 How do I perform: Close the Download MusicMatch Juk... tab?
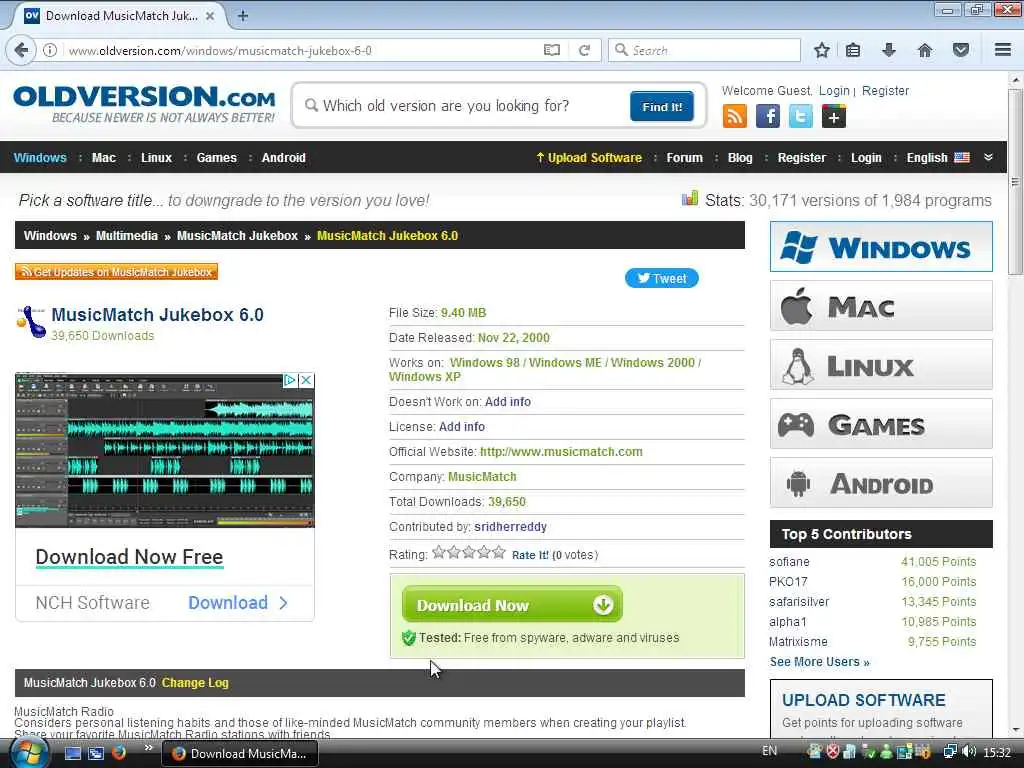[210, 16]
